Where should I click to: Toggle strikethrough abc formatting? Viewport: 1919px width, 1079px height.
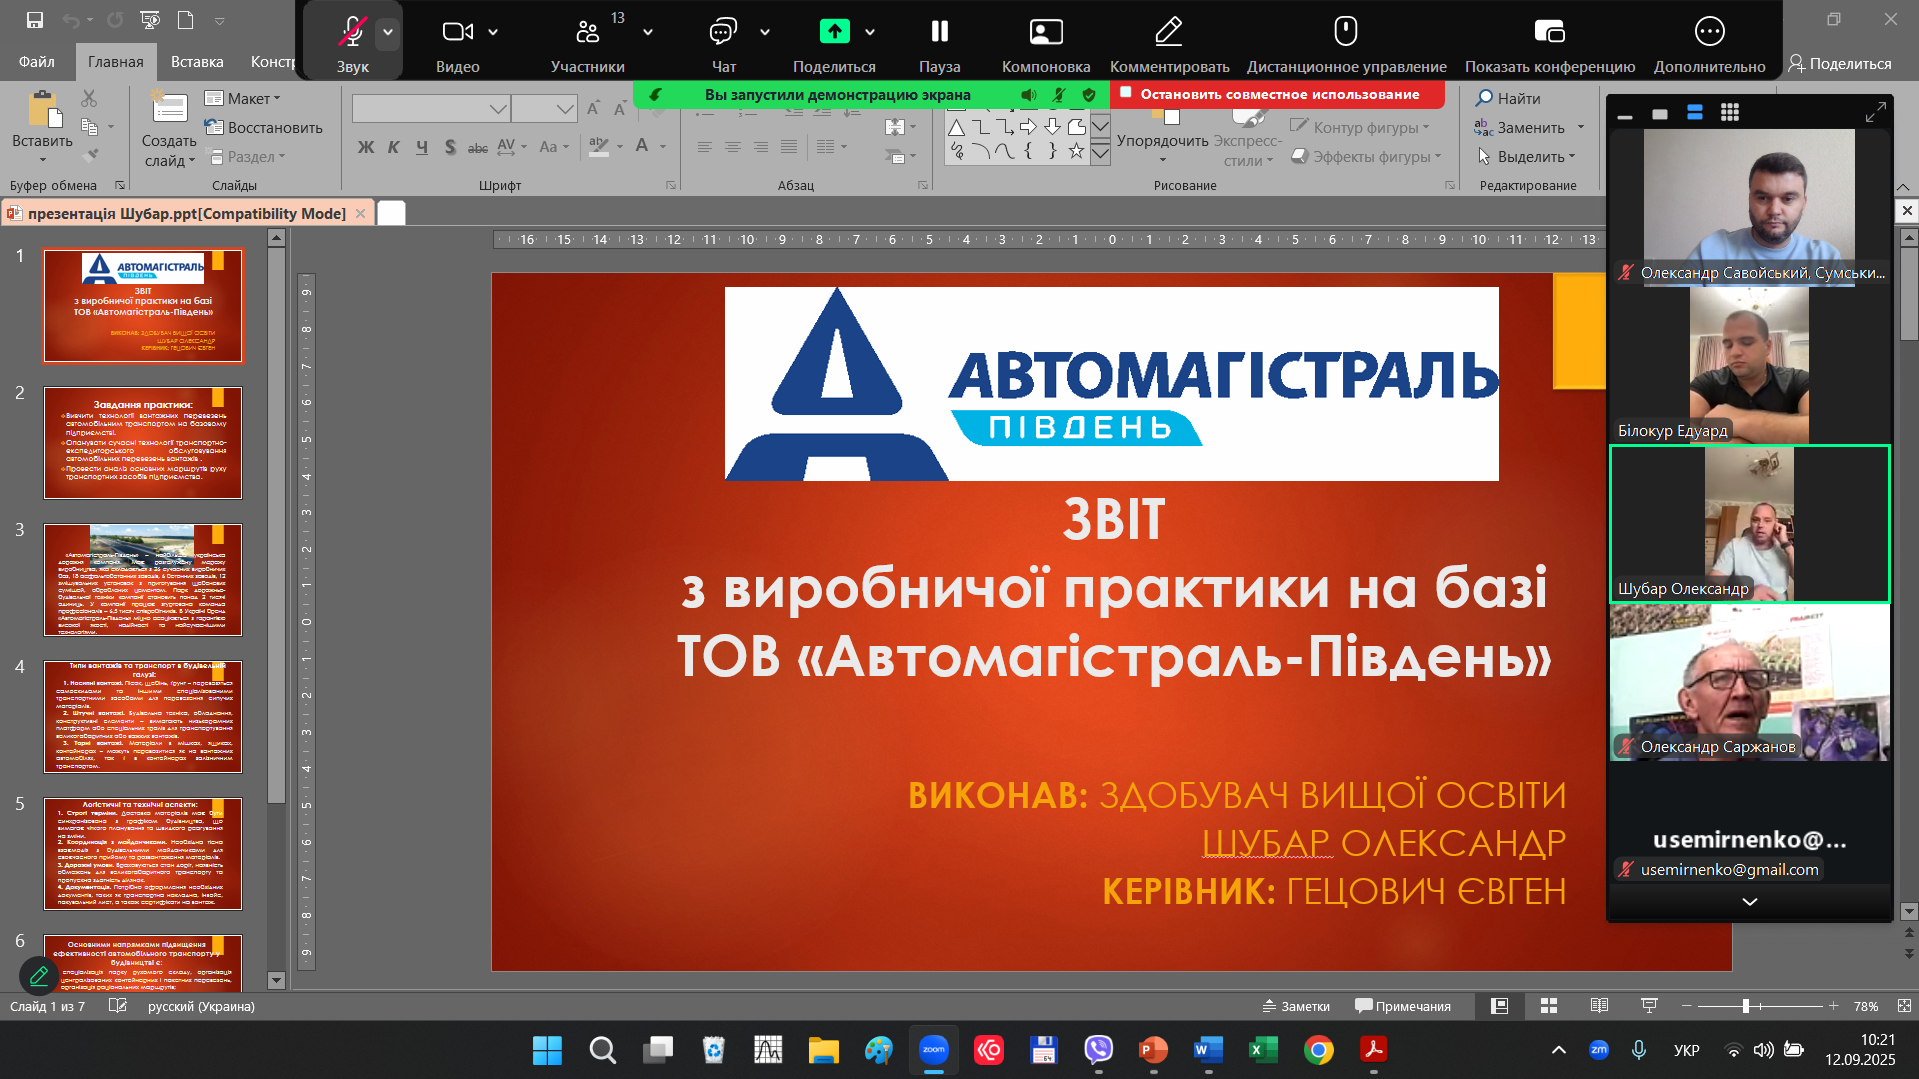478,147
